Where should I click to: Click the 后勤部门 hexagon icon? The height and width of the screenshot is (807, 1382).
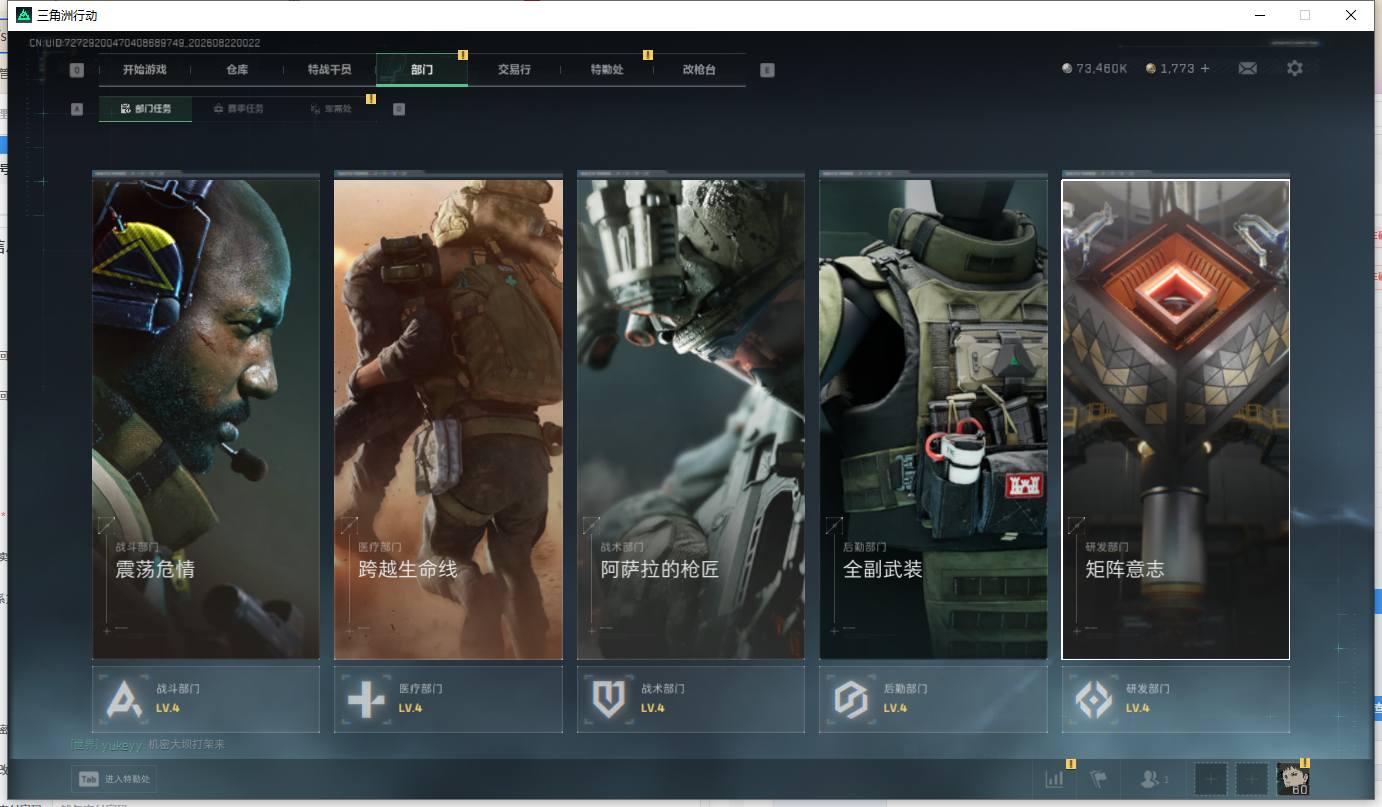[851, 699]
